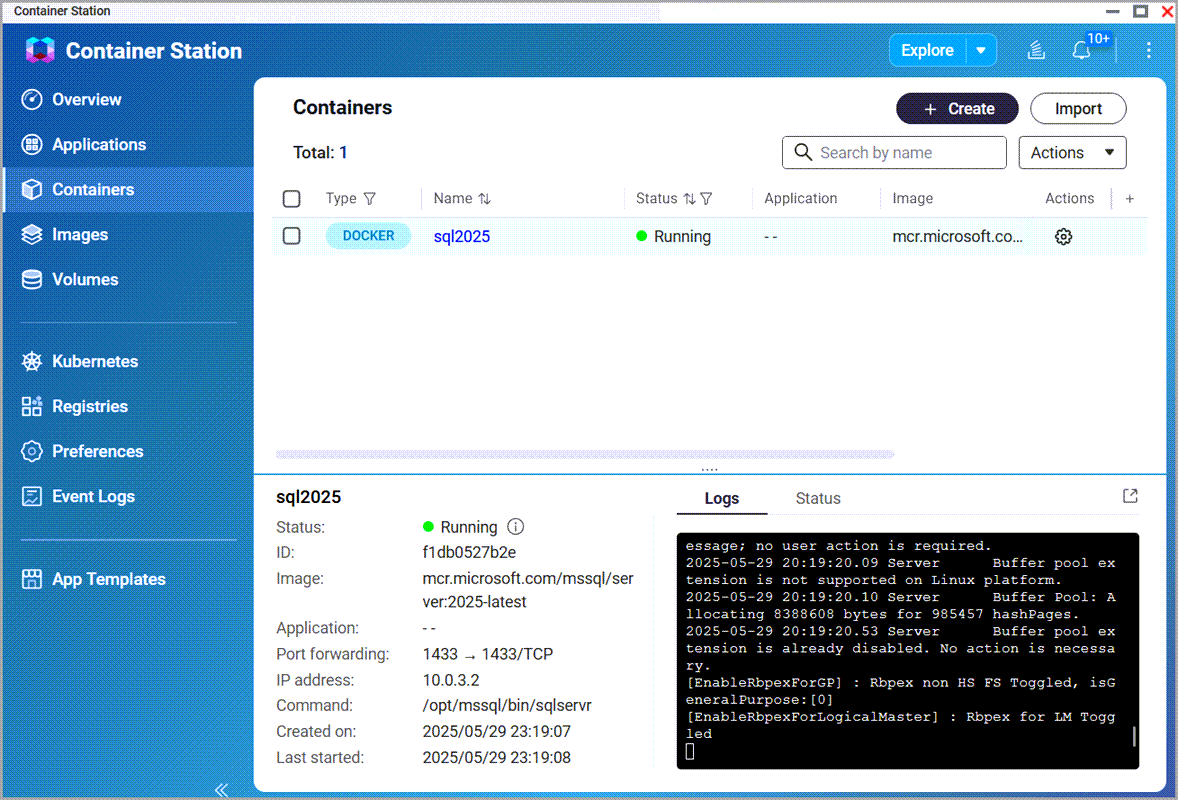The image size is (1178, 800).
Task: Click the panel splitter dots handle
Action: (709, 469)
